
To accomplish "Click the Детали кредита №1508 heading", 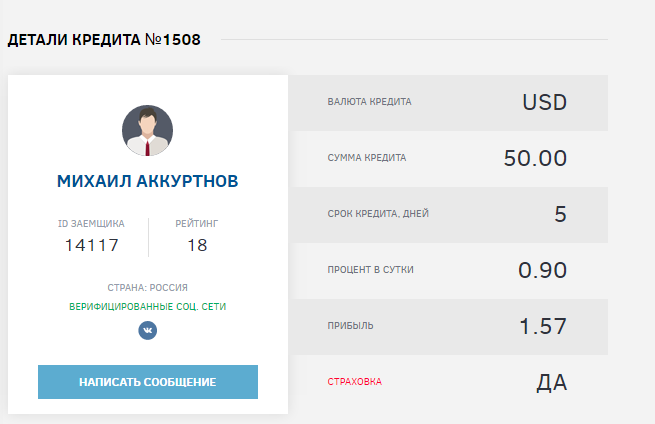I will [105, 40].
